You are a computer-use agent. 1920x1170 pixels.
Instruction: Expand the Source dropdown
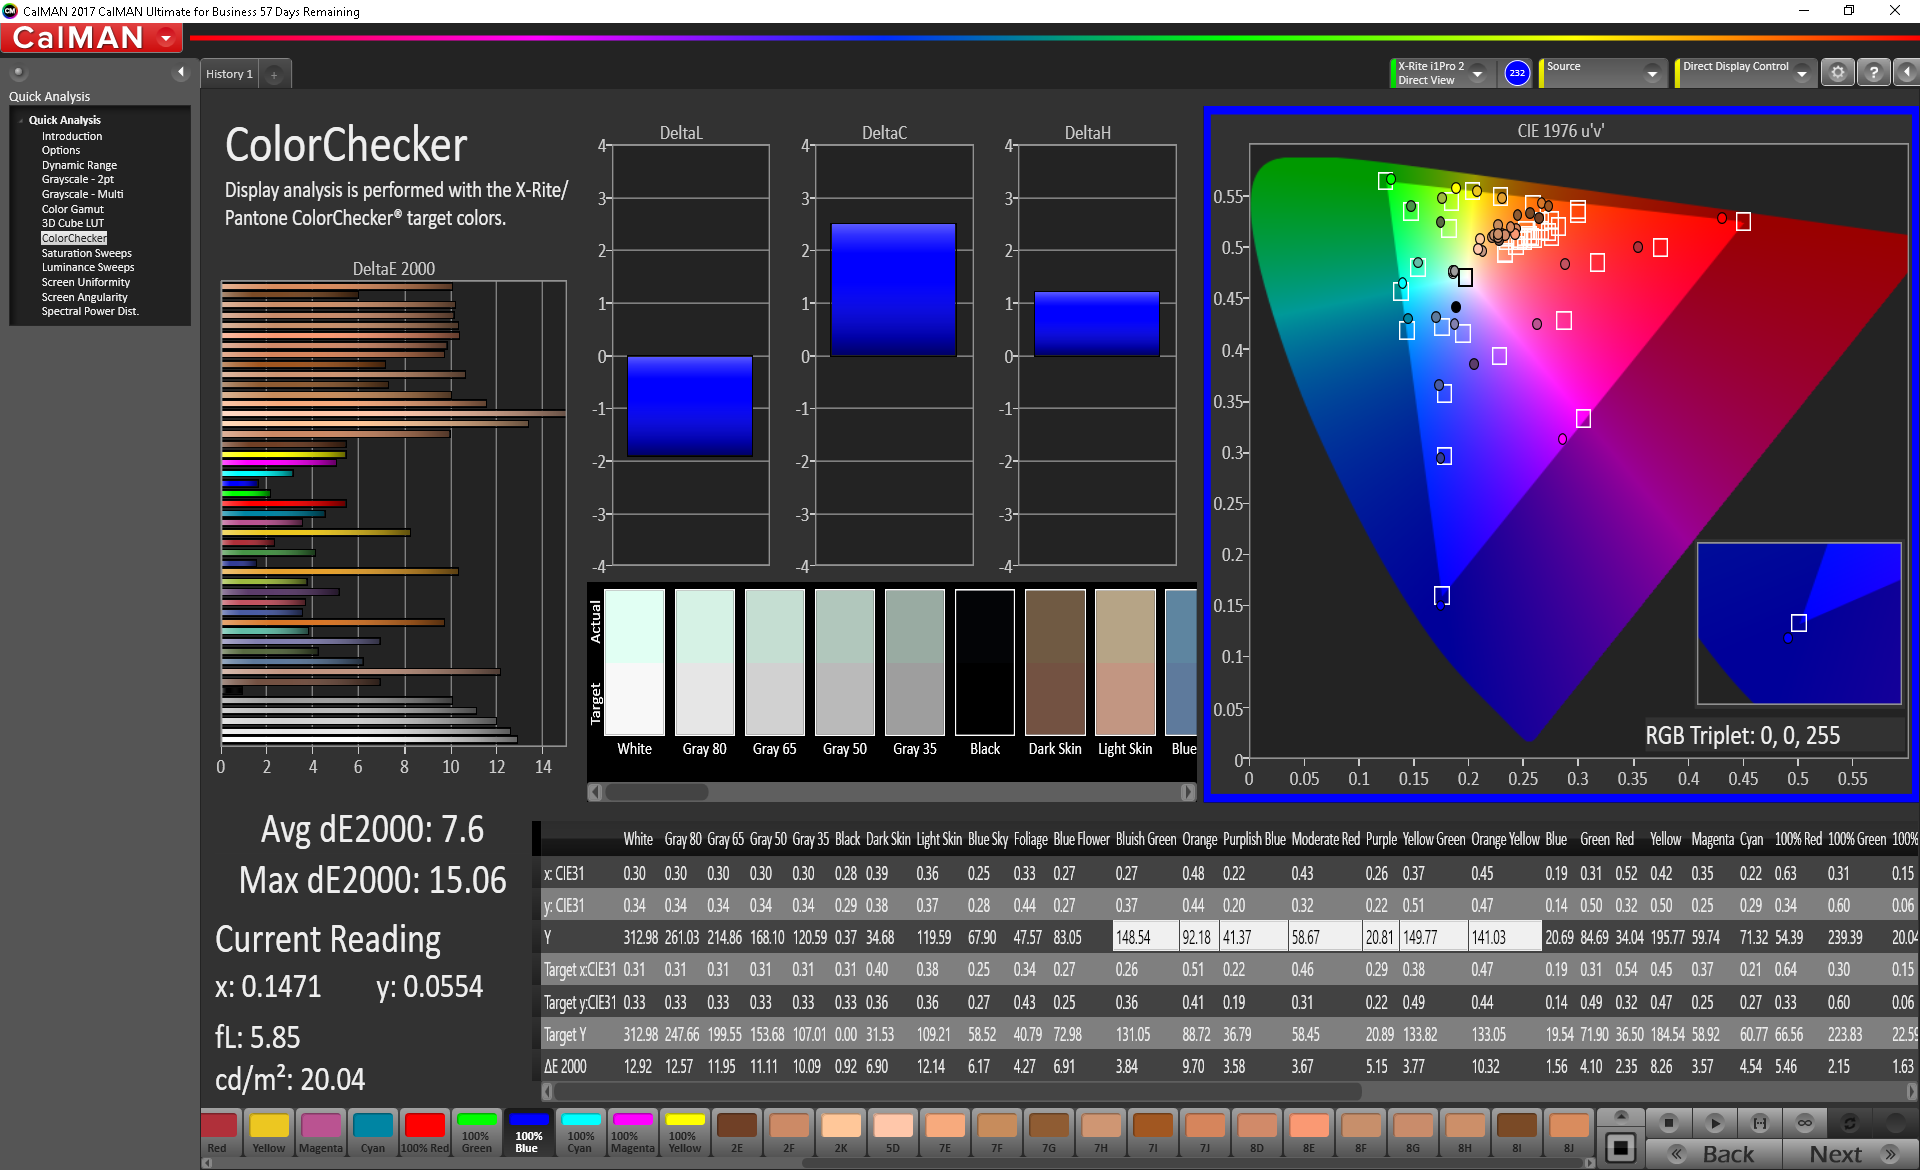click(1652, 74)
